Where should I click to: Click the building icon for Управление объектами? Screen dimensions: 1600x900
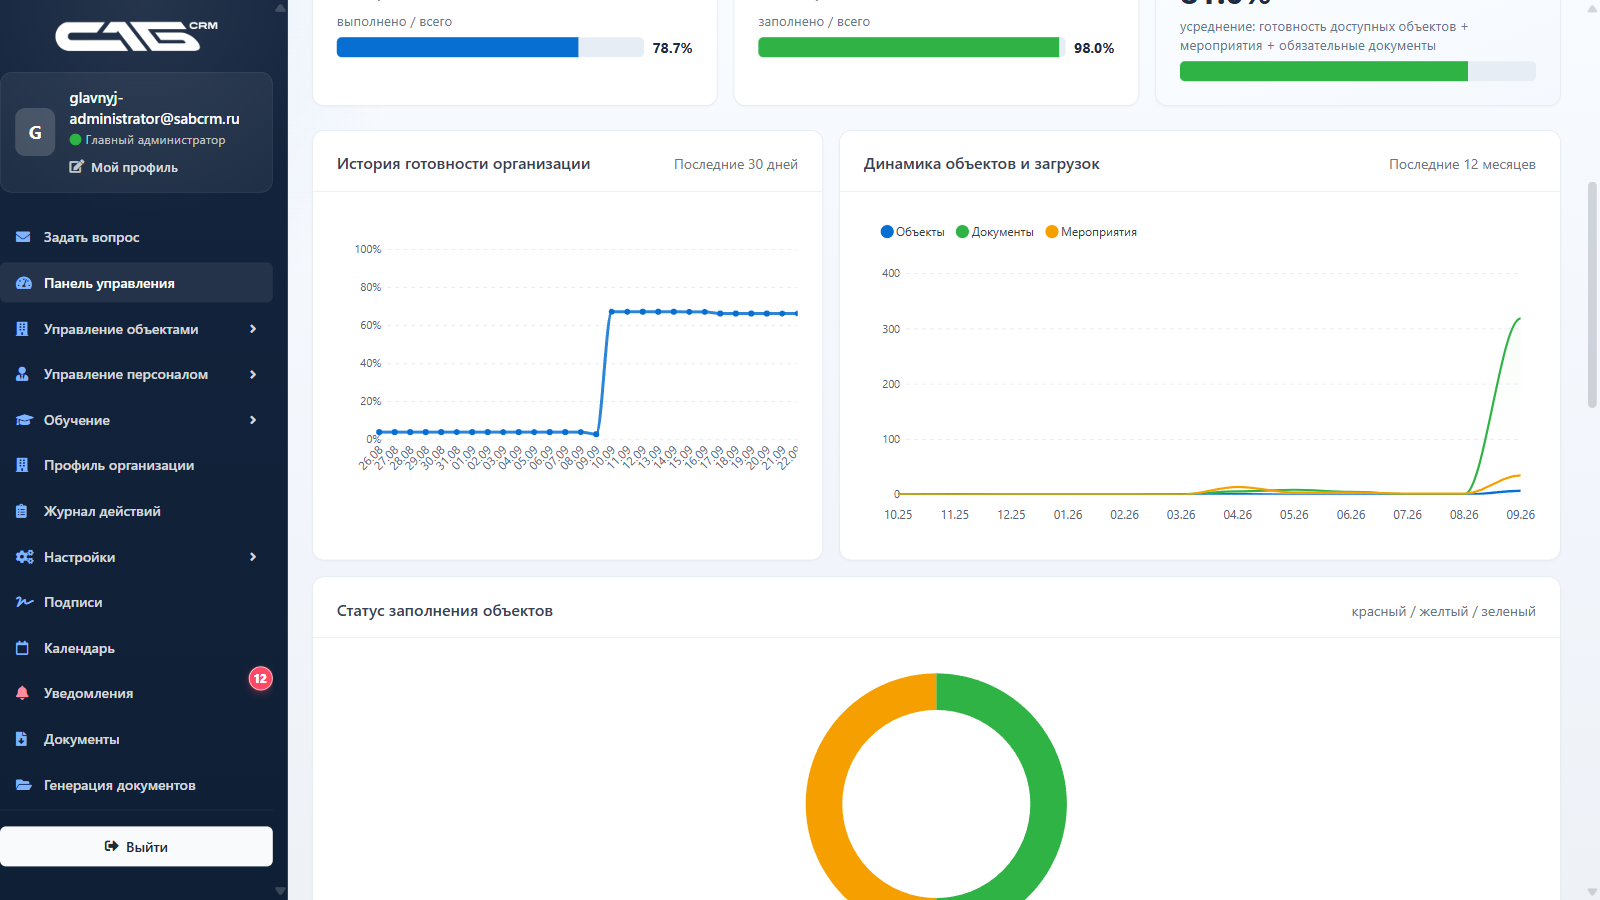pos(22,329)
